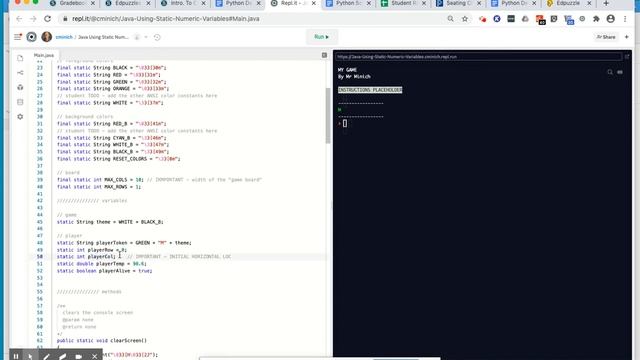
Task: Toggle the editor layout icon above code
Action: (x=324, y=55)
